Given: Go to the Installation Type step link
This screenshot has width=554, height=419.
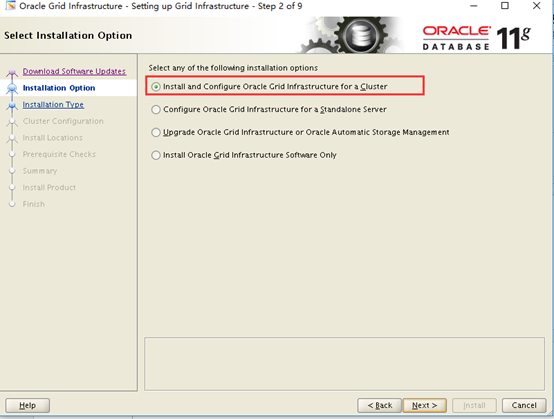Looking at the screenshot, I should 53,105.
